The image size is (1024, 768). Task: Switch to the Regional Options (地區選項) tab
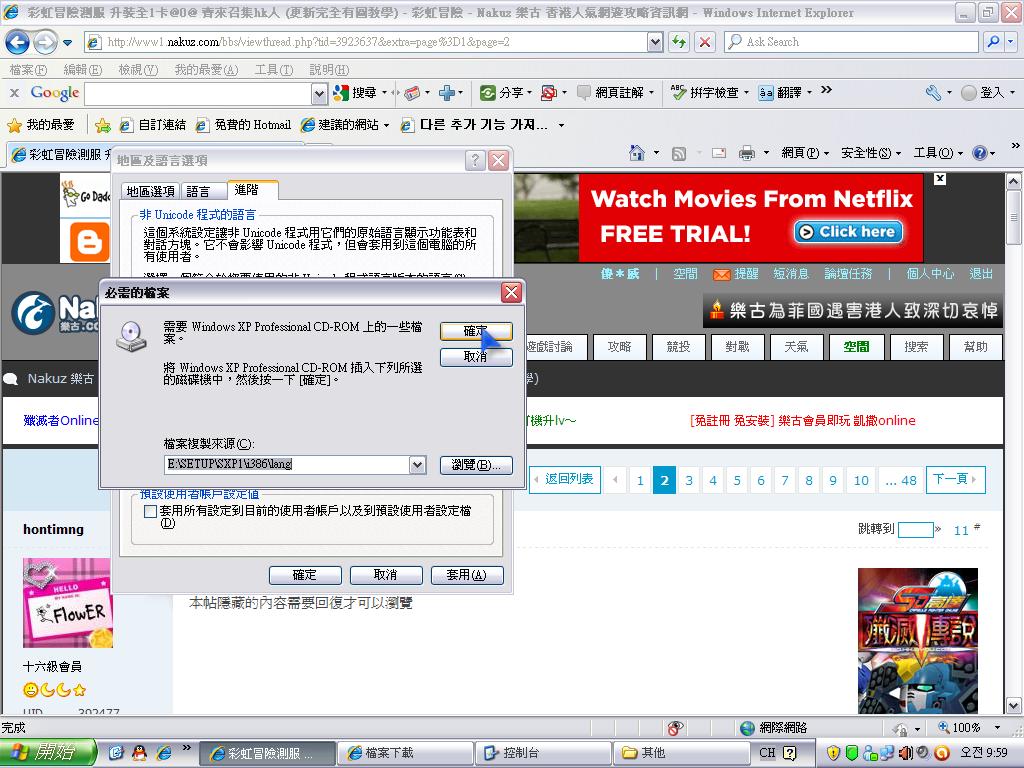point(150,191)
